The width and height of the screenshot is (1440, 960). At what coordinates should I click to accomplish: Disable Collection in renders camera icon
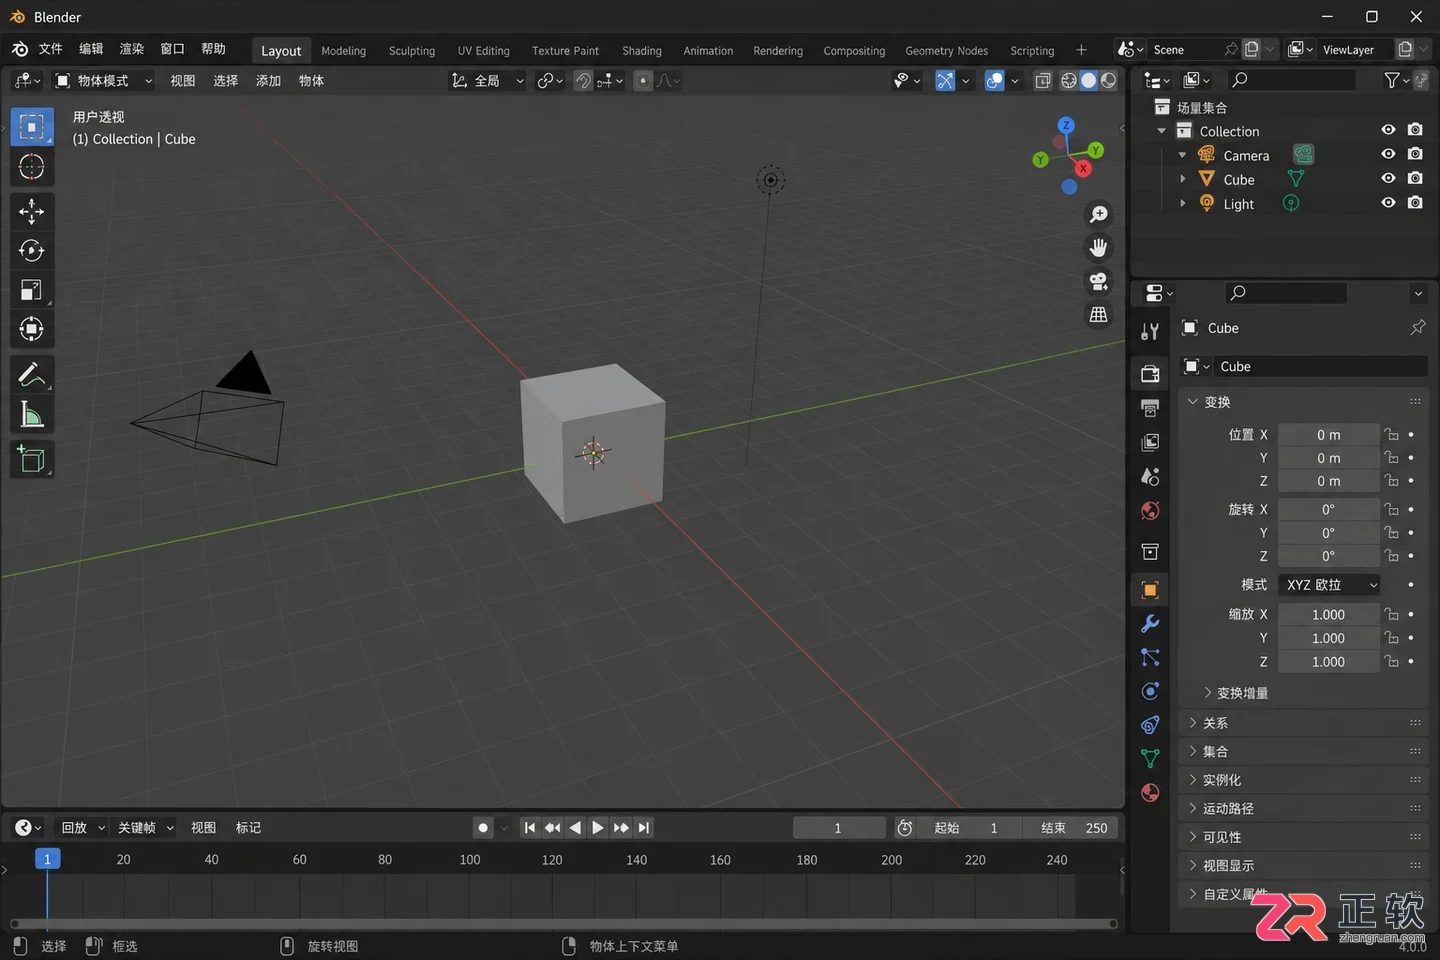coord(1415,130)
